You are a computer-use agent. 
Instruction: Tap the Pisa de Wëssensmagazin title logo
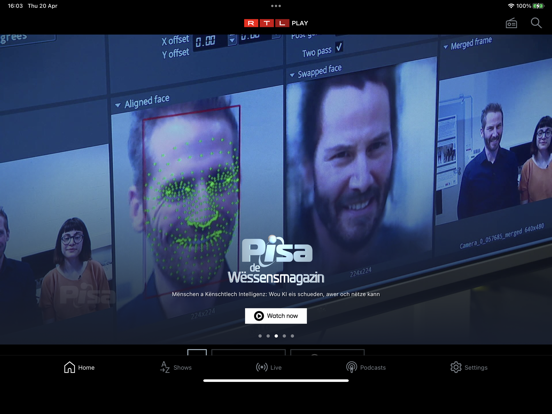point(276,259)
